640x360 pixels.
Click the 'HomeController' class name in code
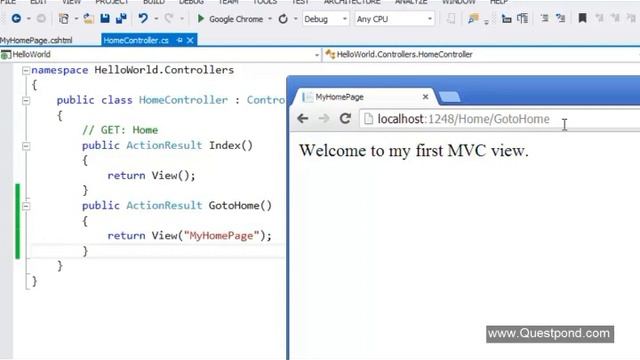pyautogui.click(x=183, y=100)
